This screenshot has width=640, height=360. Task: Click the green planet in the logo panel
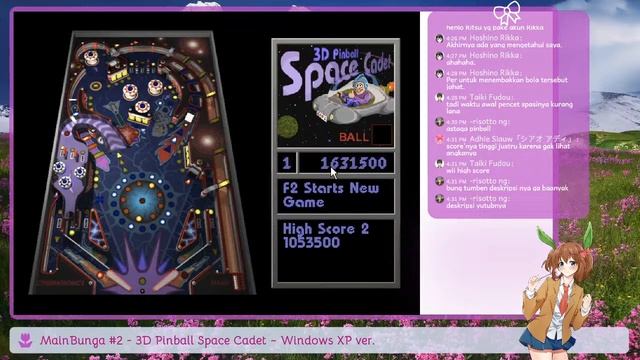click(288, 127)
